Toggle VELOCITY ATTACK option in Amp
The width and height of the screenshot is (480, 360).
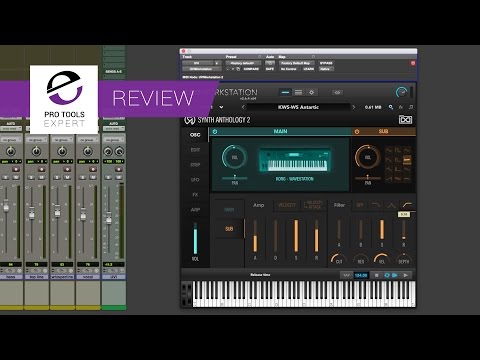tap(313, 205)
